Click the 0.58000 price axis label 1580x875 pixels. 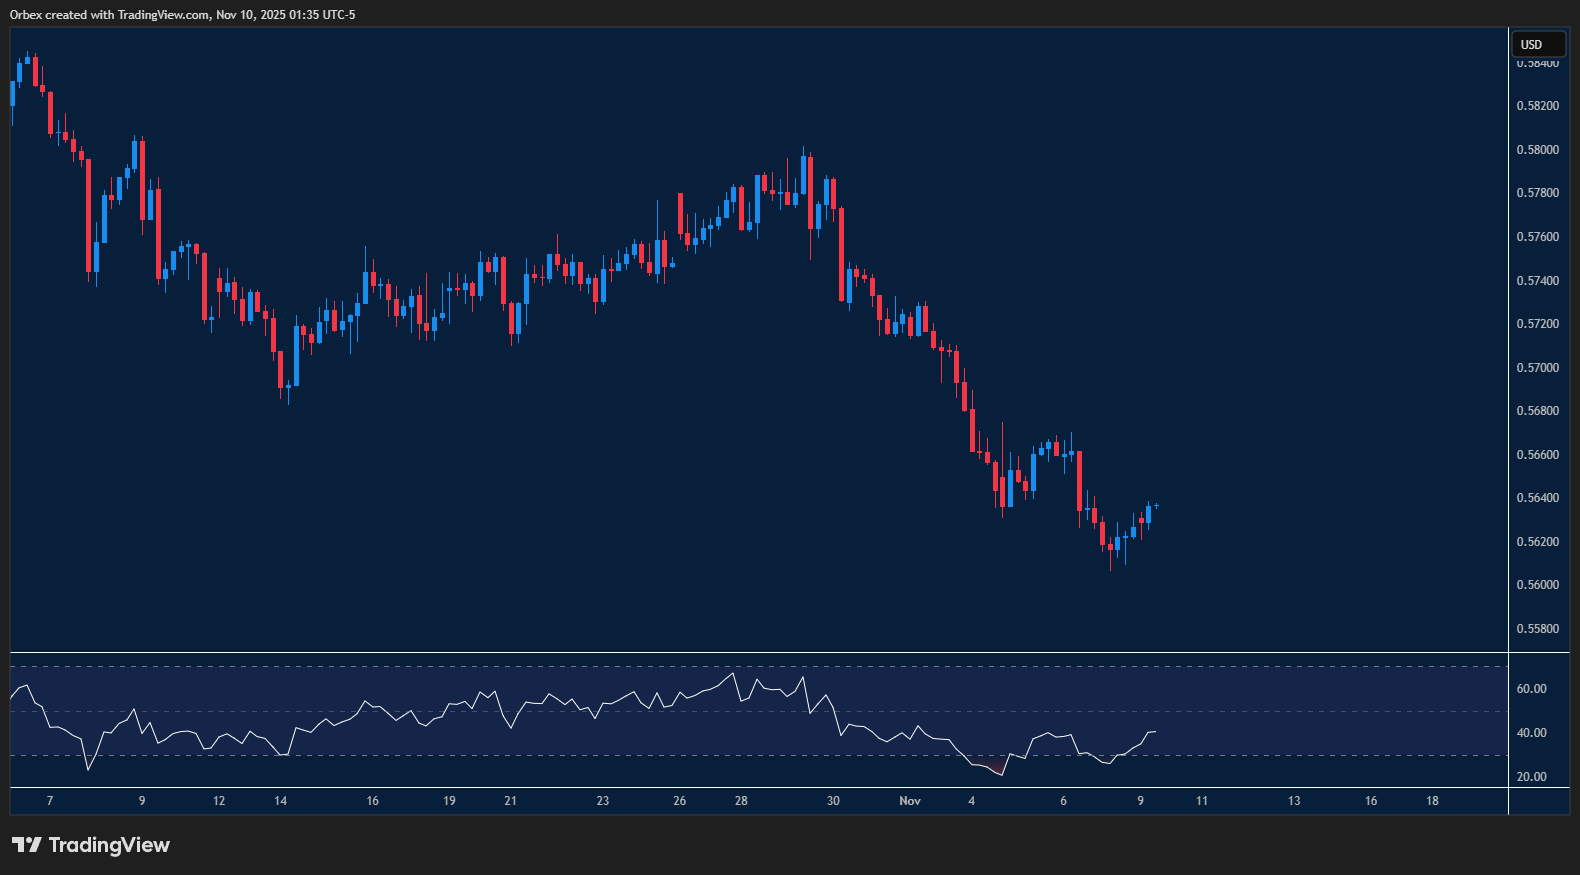pos(1537,150)
